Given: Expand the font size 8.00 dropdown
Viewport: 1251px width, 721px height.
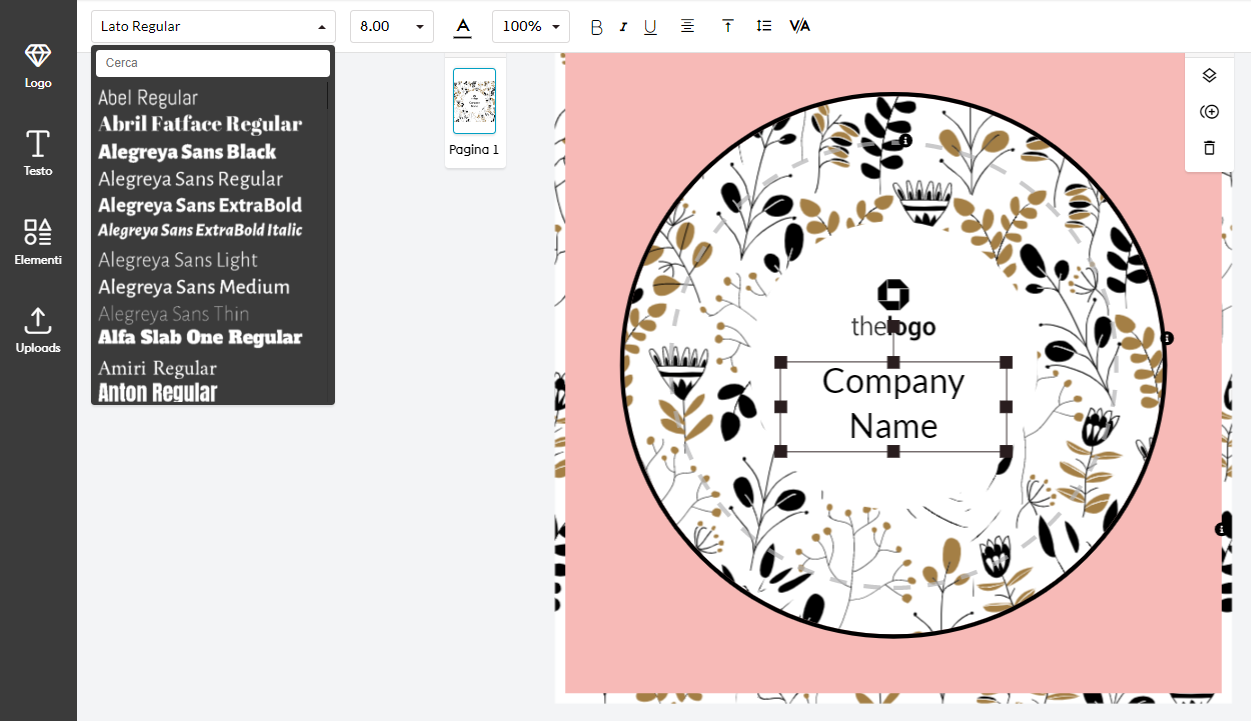Looking at the screenshot, I should coord(419,27).
